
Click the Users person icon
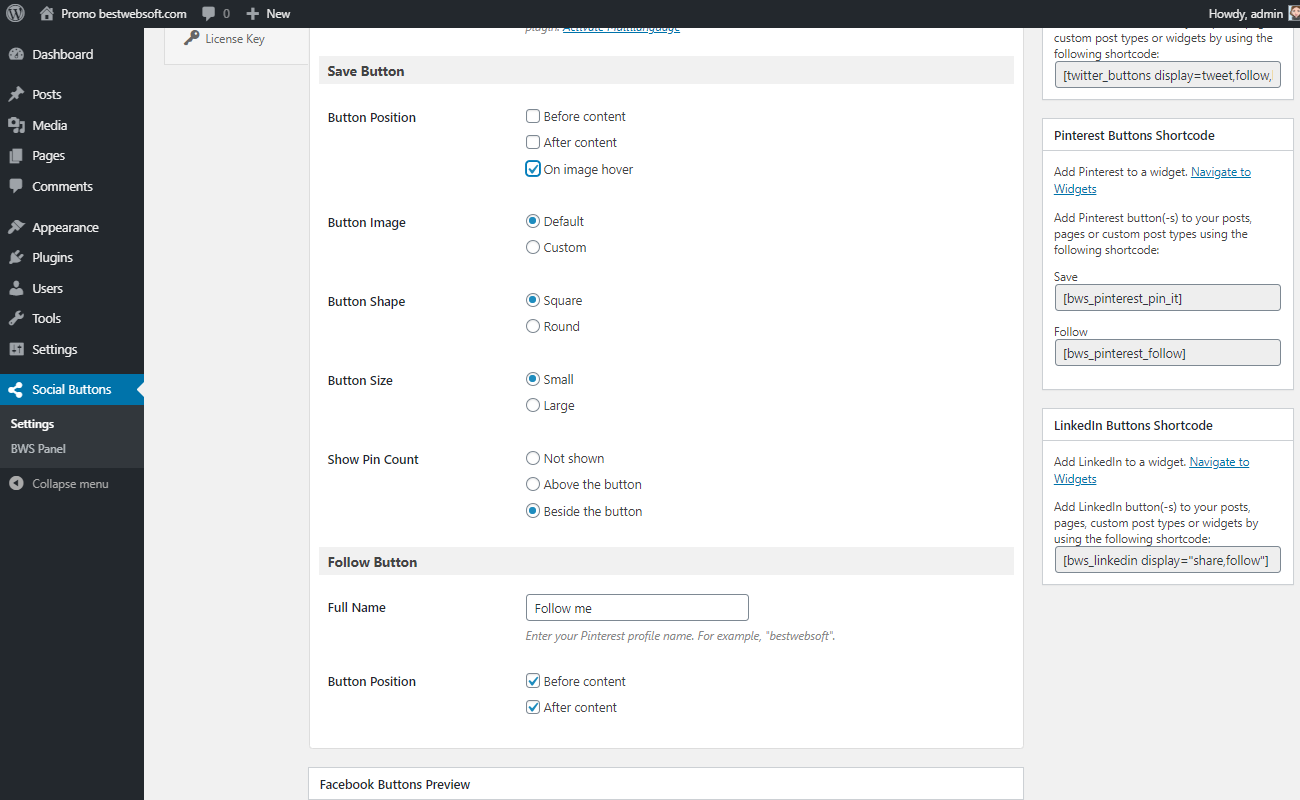click(16, 288)
